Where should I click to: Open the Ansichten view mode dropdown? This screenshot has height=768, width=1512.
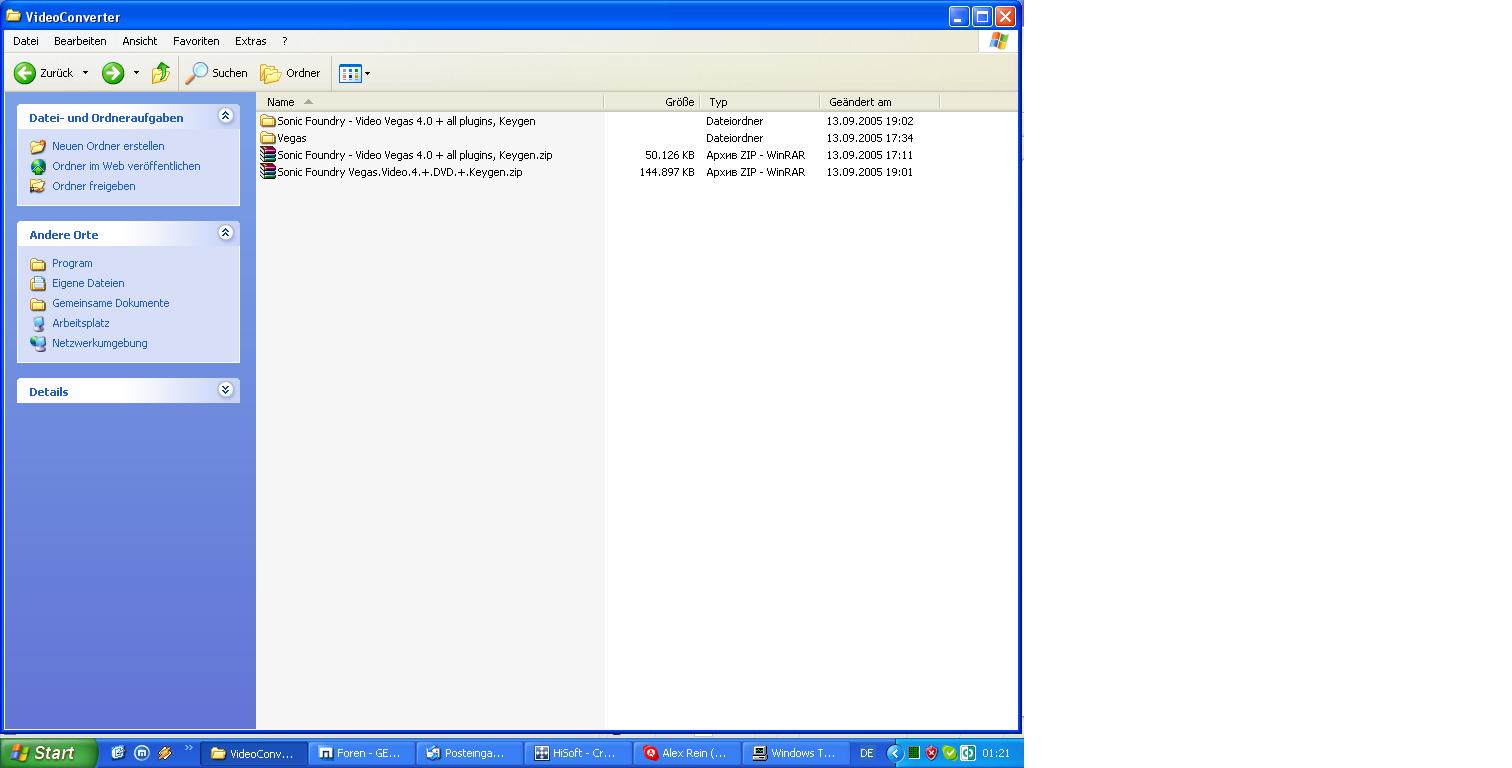[x=355, y=73]
